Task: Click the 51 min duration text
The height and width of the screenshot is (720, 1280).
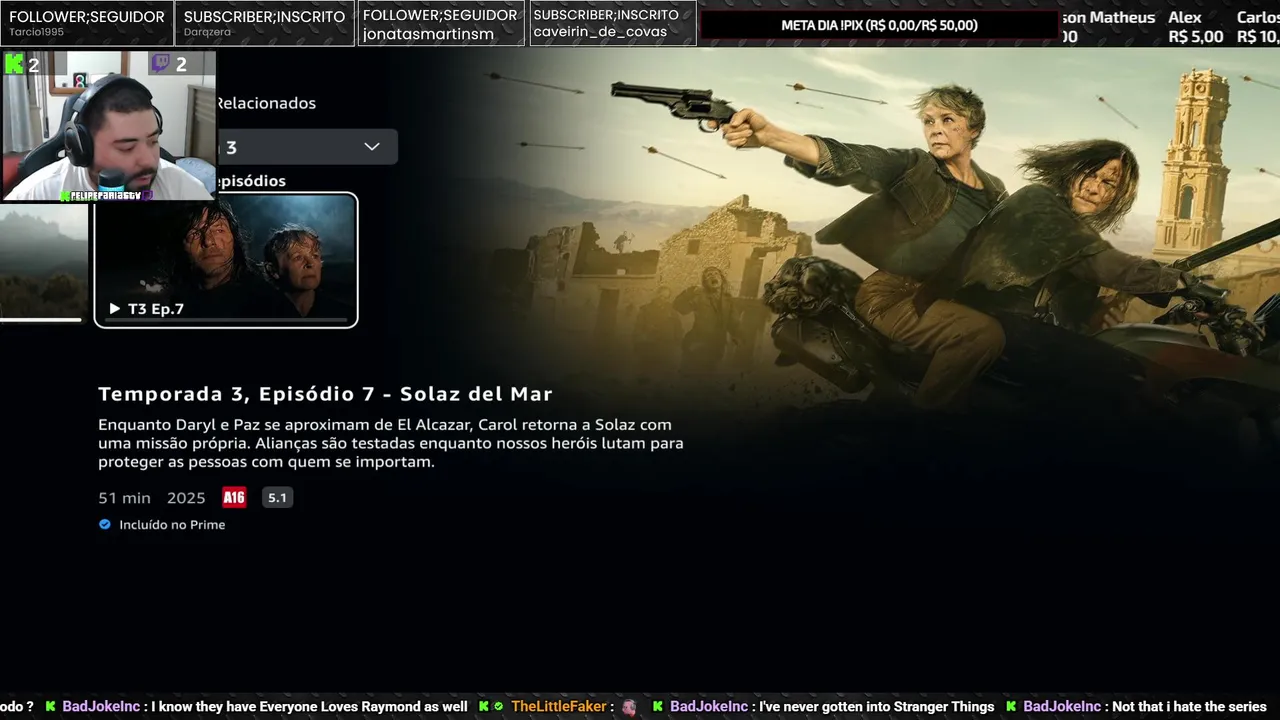Action: [x=124, y=497]
